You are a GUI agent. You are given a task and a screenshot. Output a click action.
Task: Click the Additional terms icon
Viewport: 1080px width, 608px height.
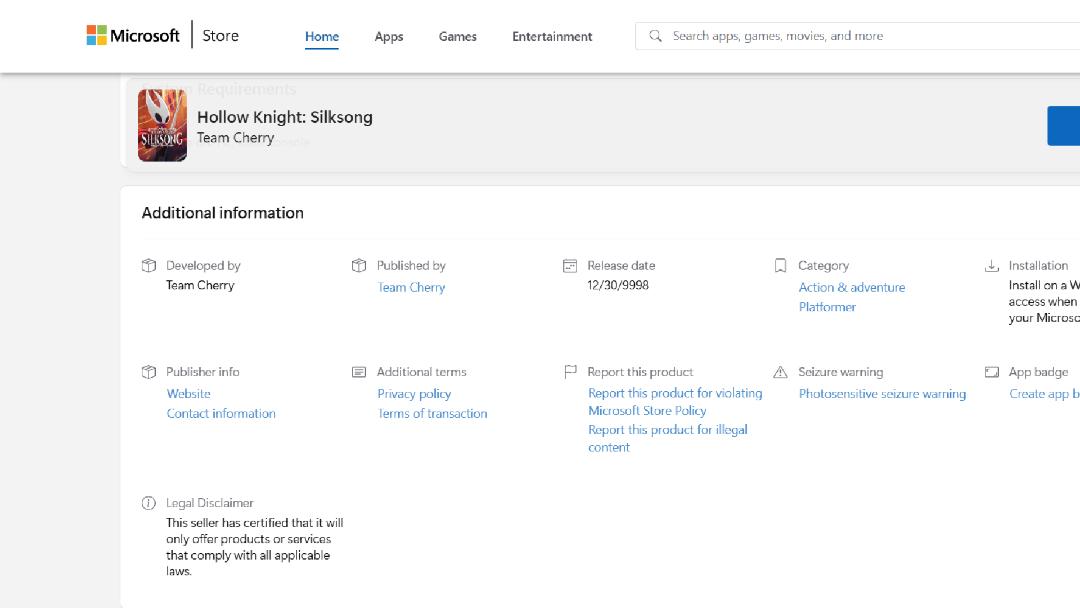359,372
